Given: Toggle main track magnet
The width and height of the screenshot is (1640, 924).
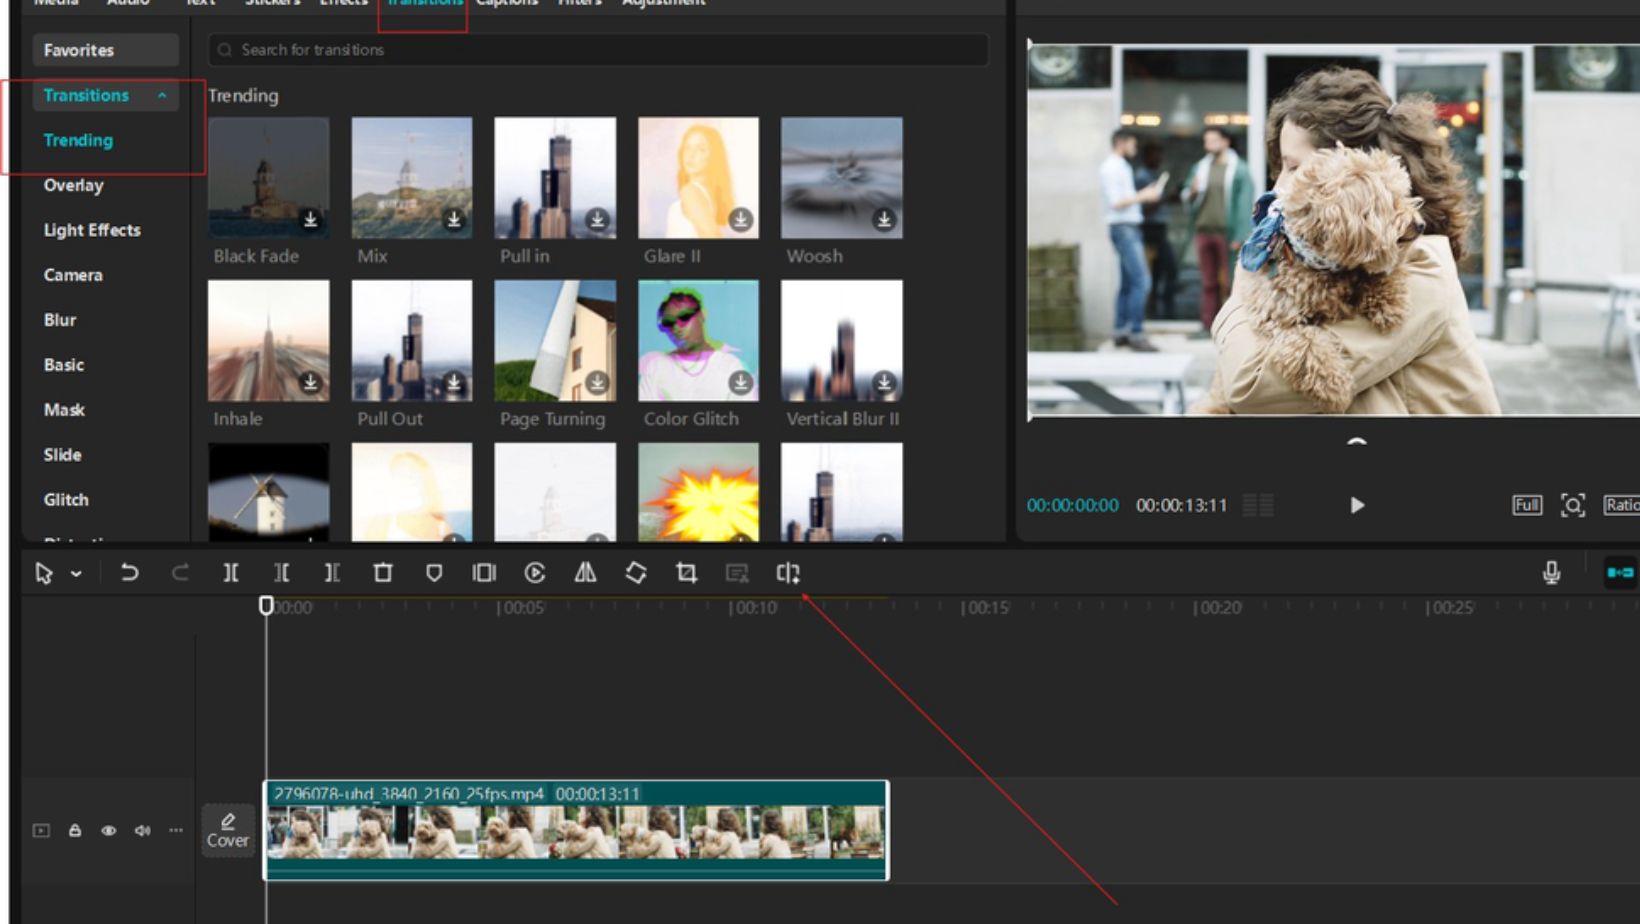Looking at the screenshot, I should (1620, 573).
